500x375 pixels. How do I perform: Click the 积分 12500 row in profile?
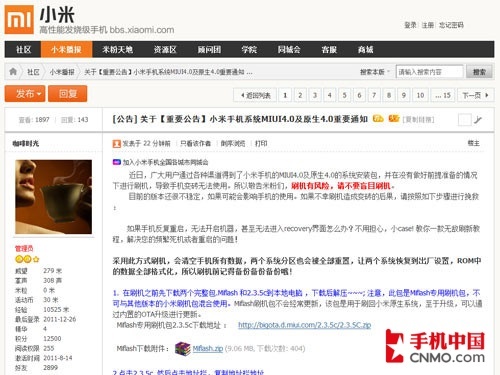[38, 339]
